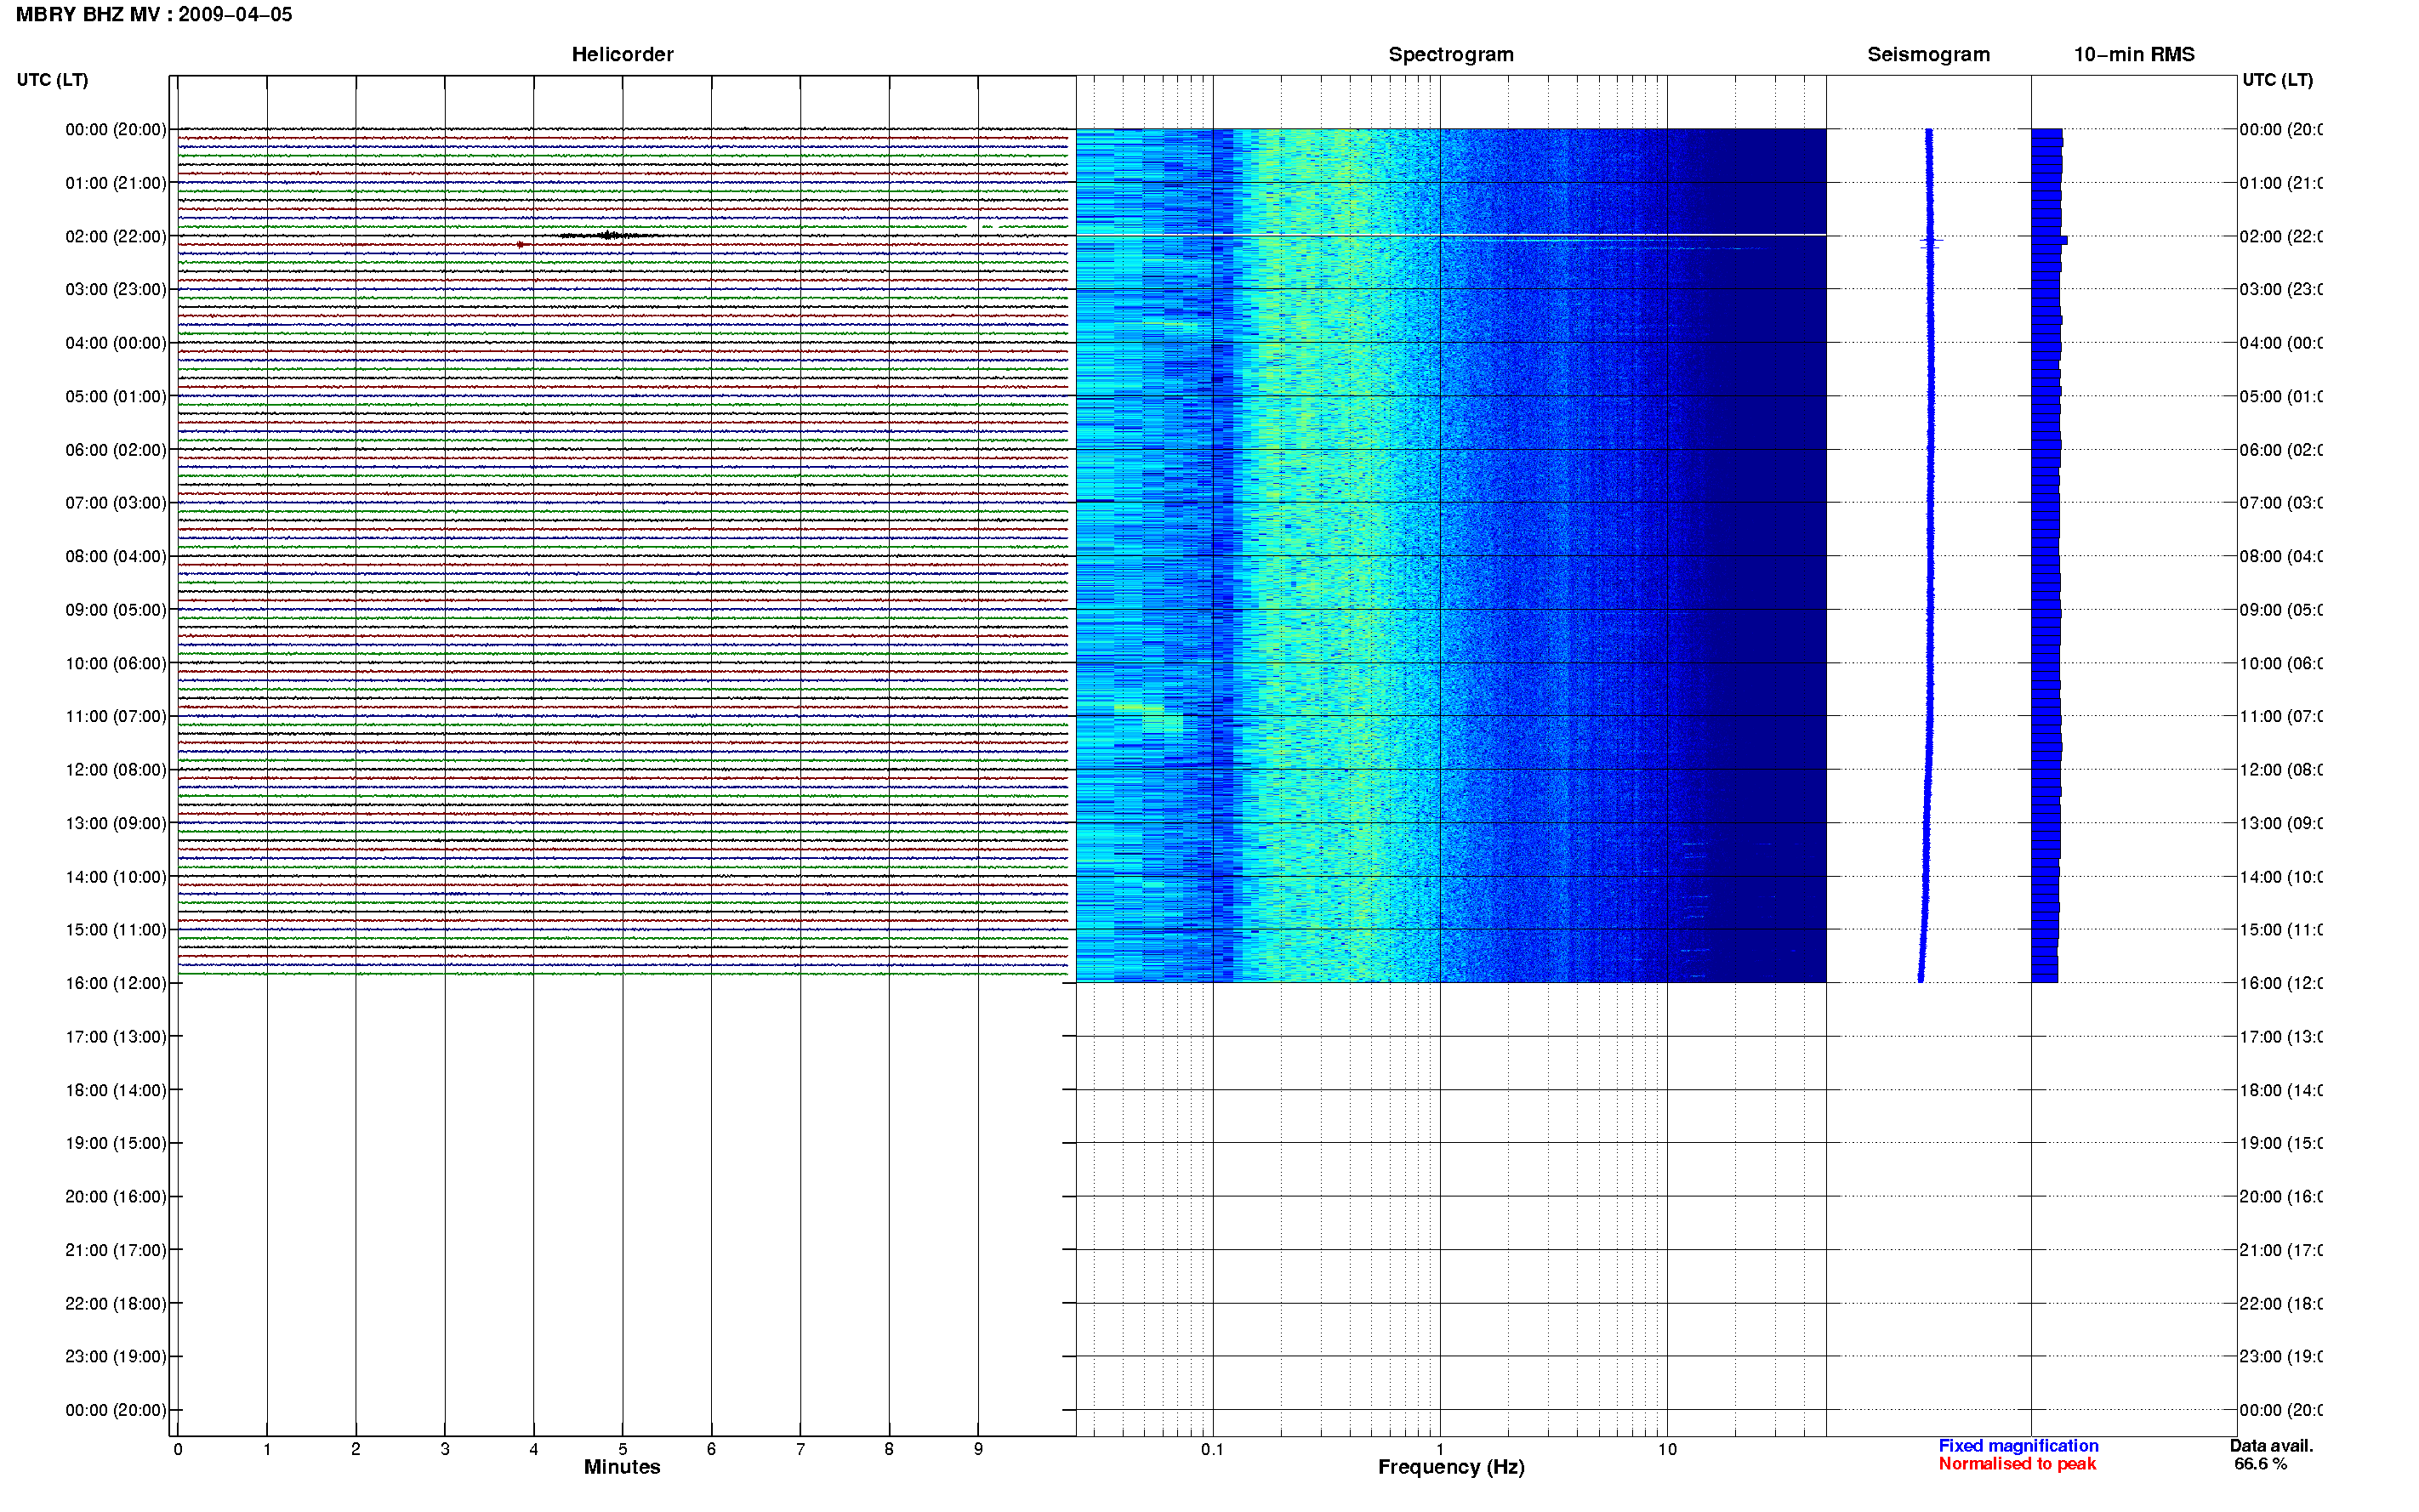Viewport: 2419px width, 1512px height.
Task: Select the left time label "08:00 (04:00)"
Action: pyautogui.click(x=116, y=556)
